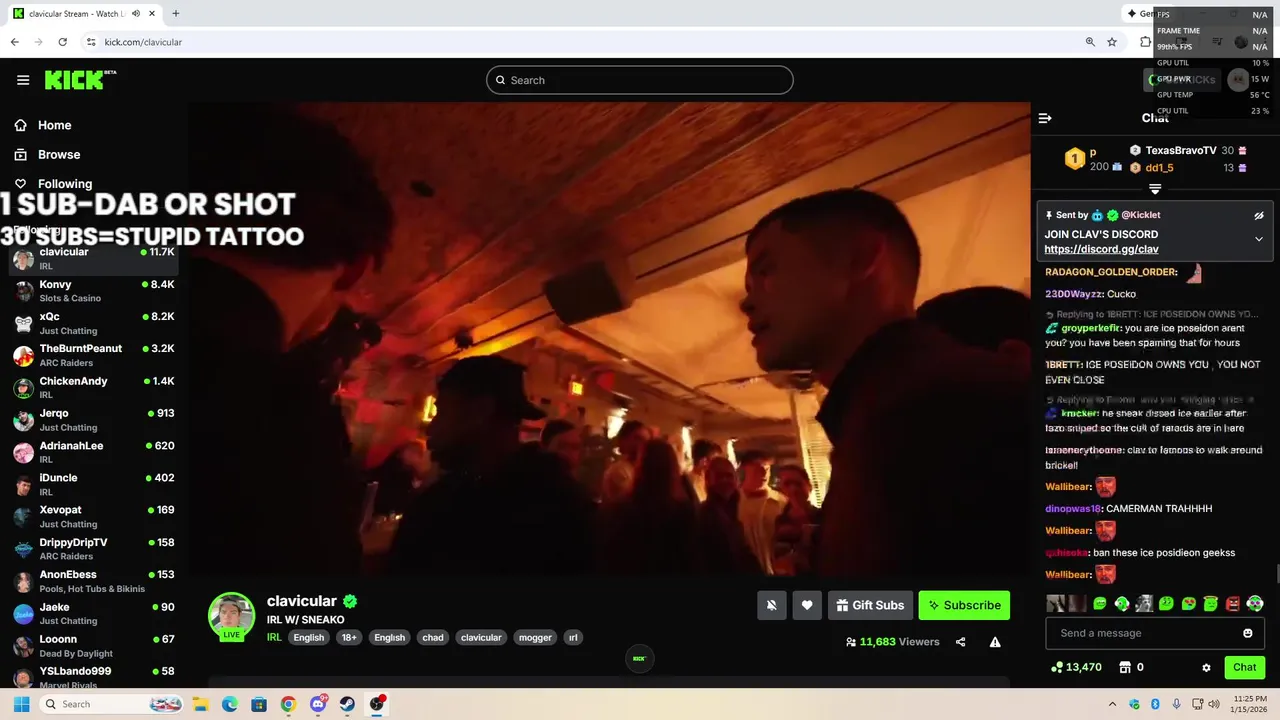Image resolution: width=1280 pixels, height=720 pixels.
Task: Insert the red angry face emote
Action: click(x=1233, y=604)
